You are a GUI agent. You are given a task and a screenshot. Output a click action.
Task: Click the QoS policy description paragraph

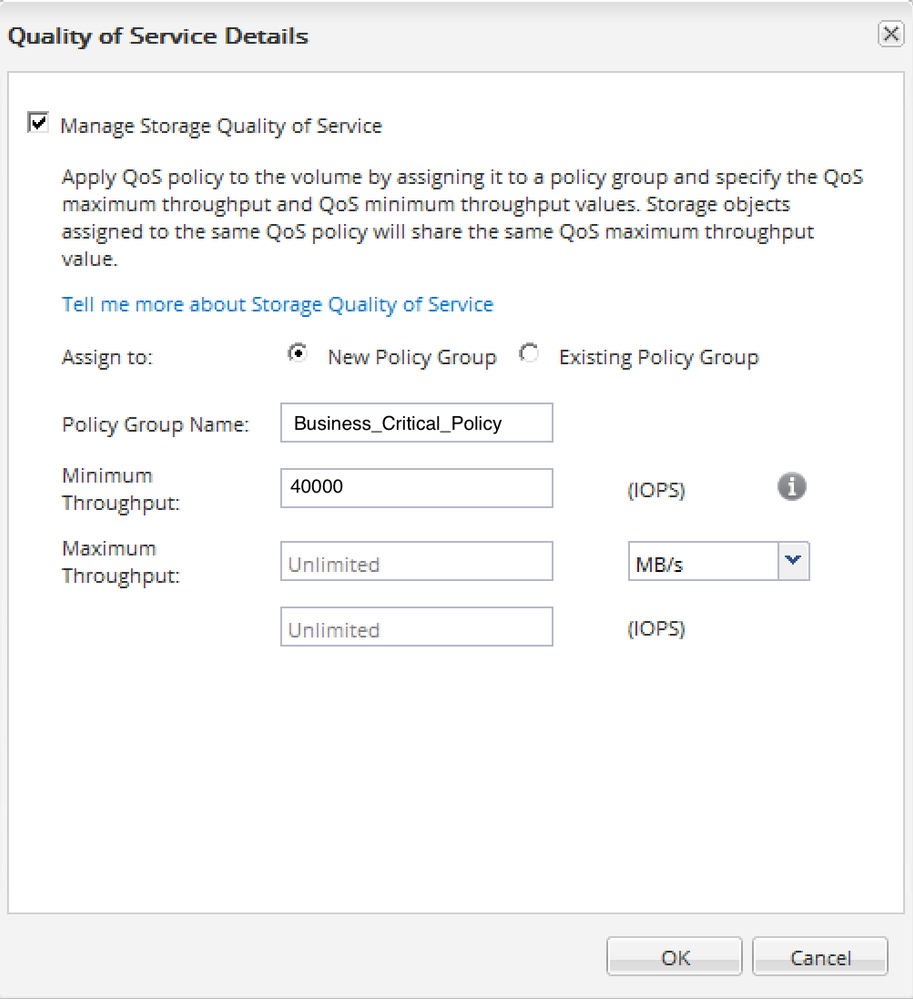click(x=460, y=218)
